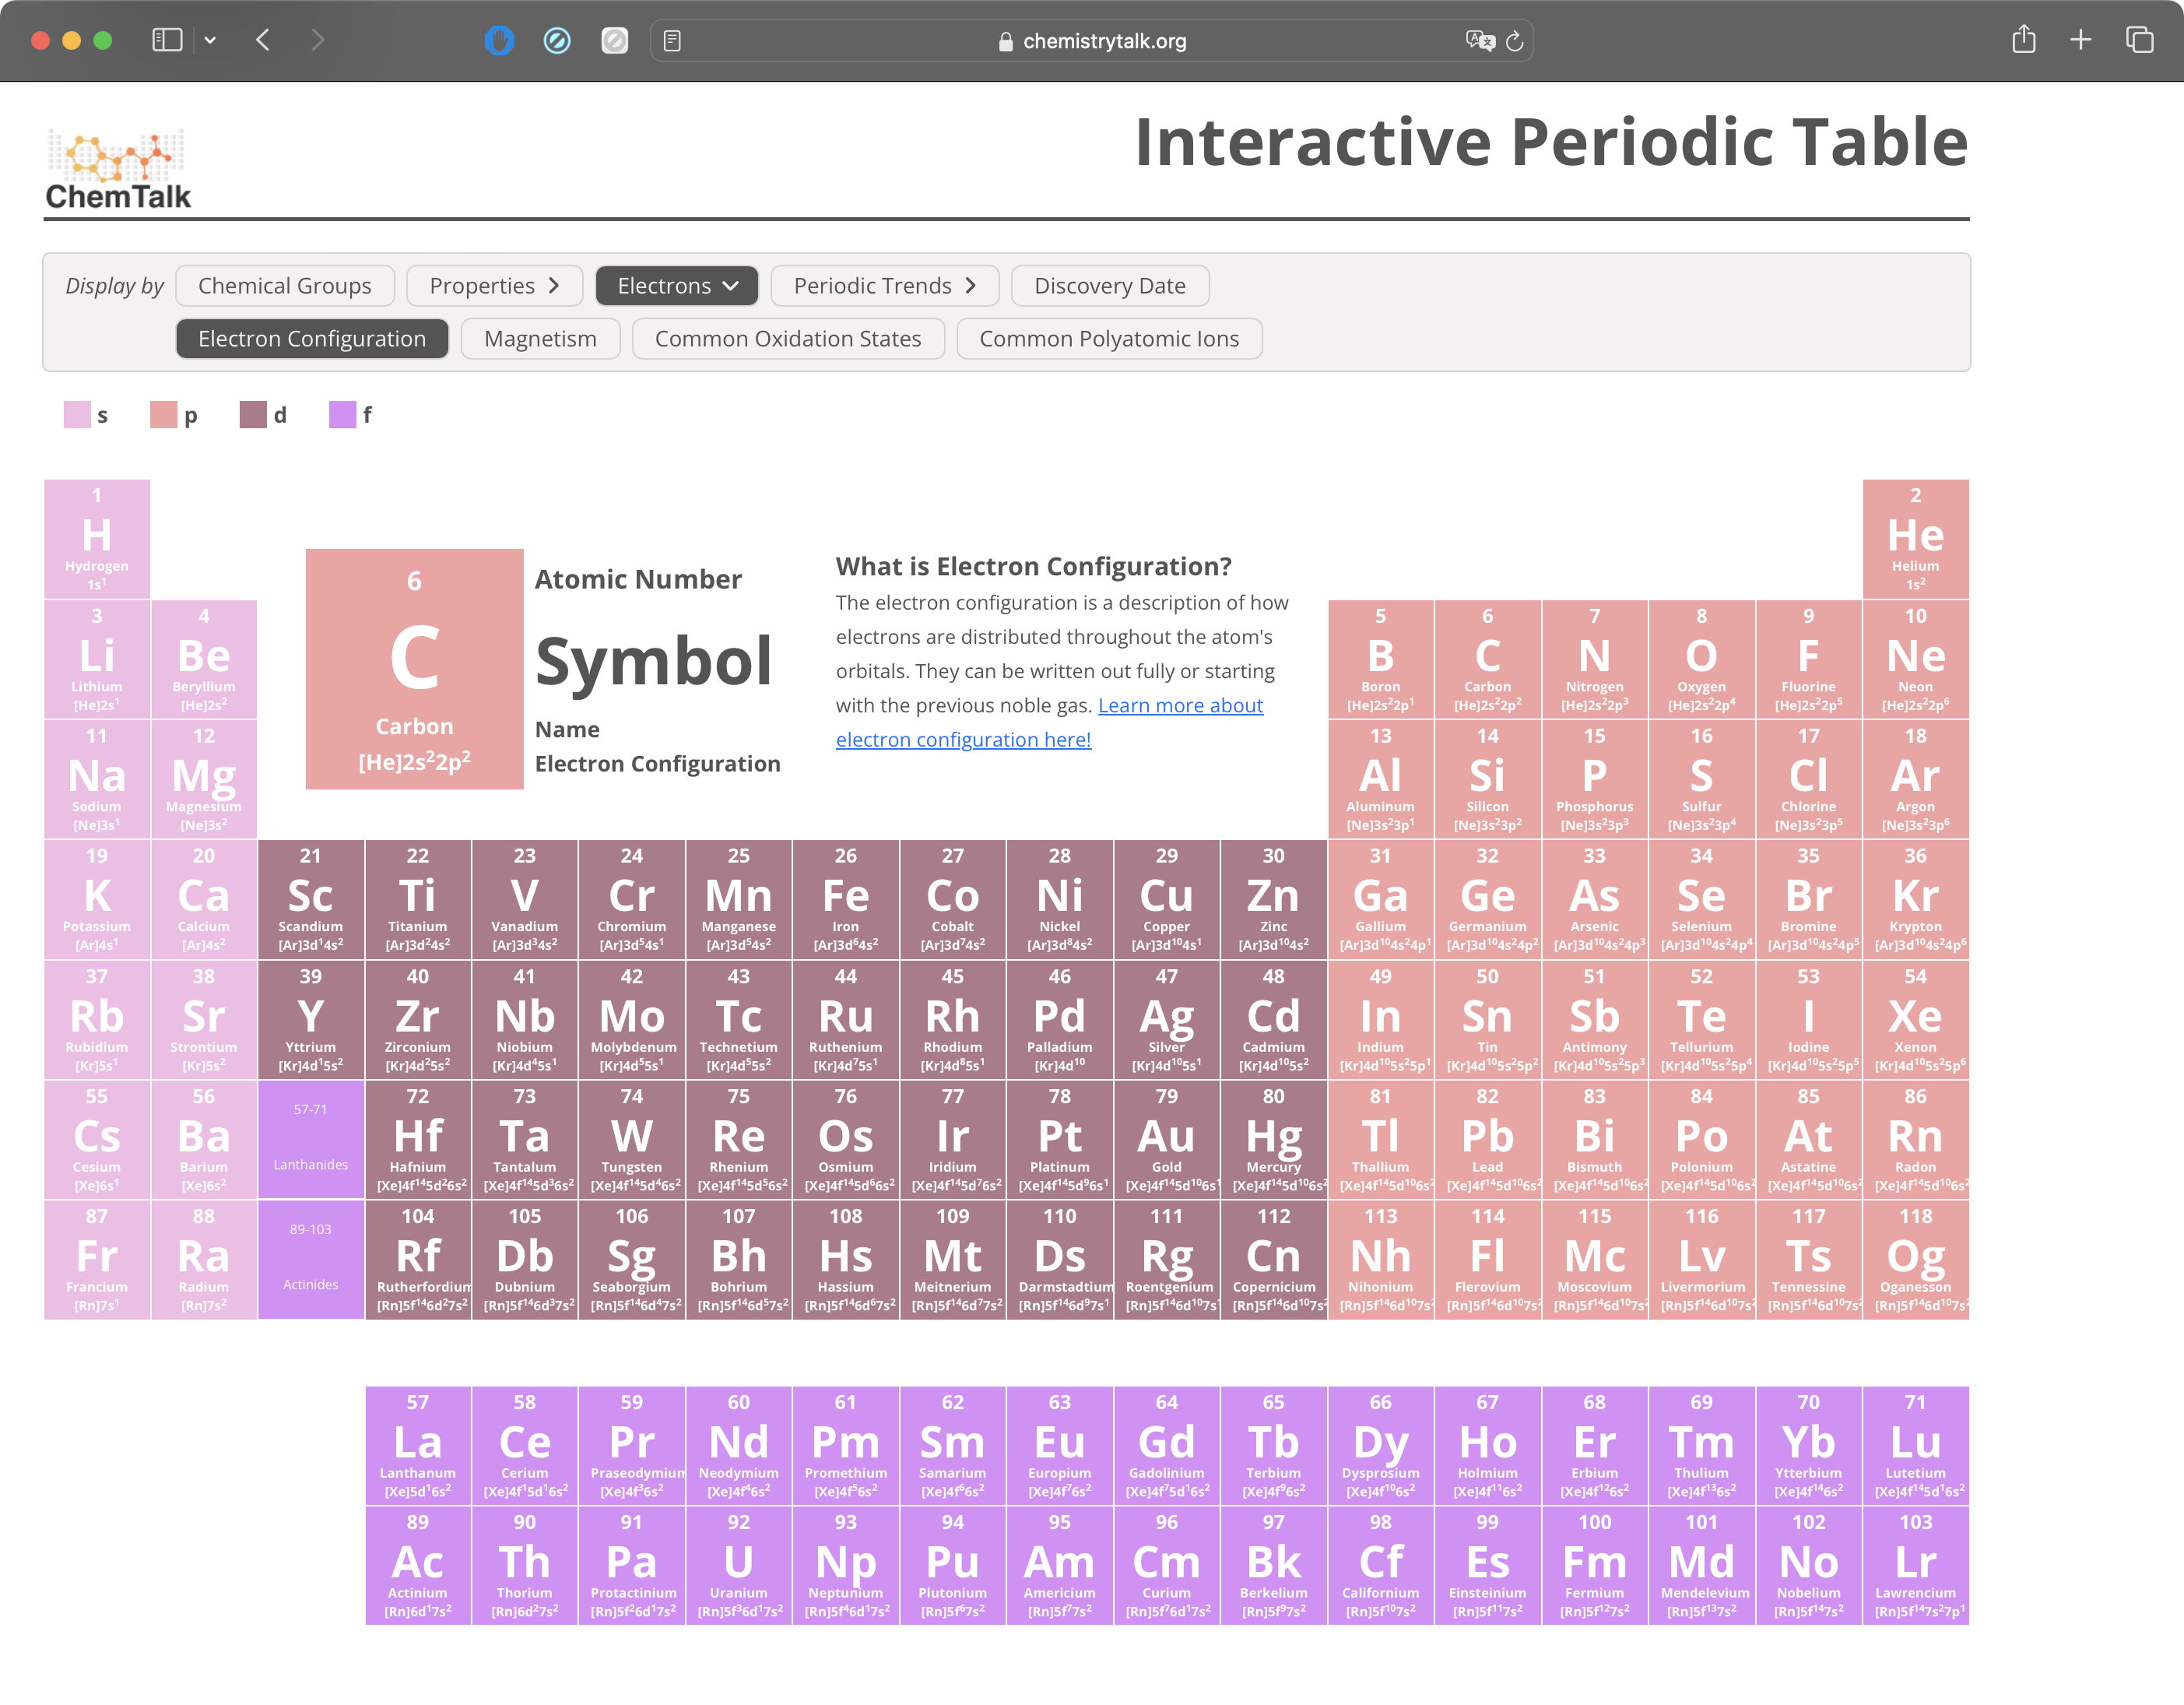Select the Chlorine element tile
The width and height of the screenshot is (2184, 1705).
[x=1808, y=779]
